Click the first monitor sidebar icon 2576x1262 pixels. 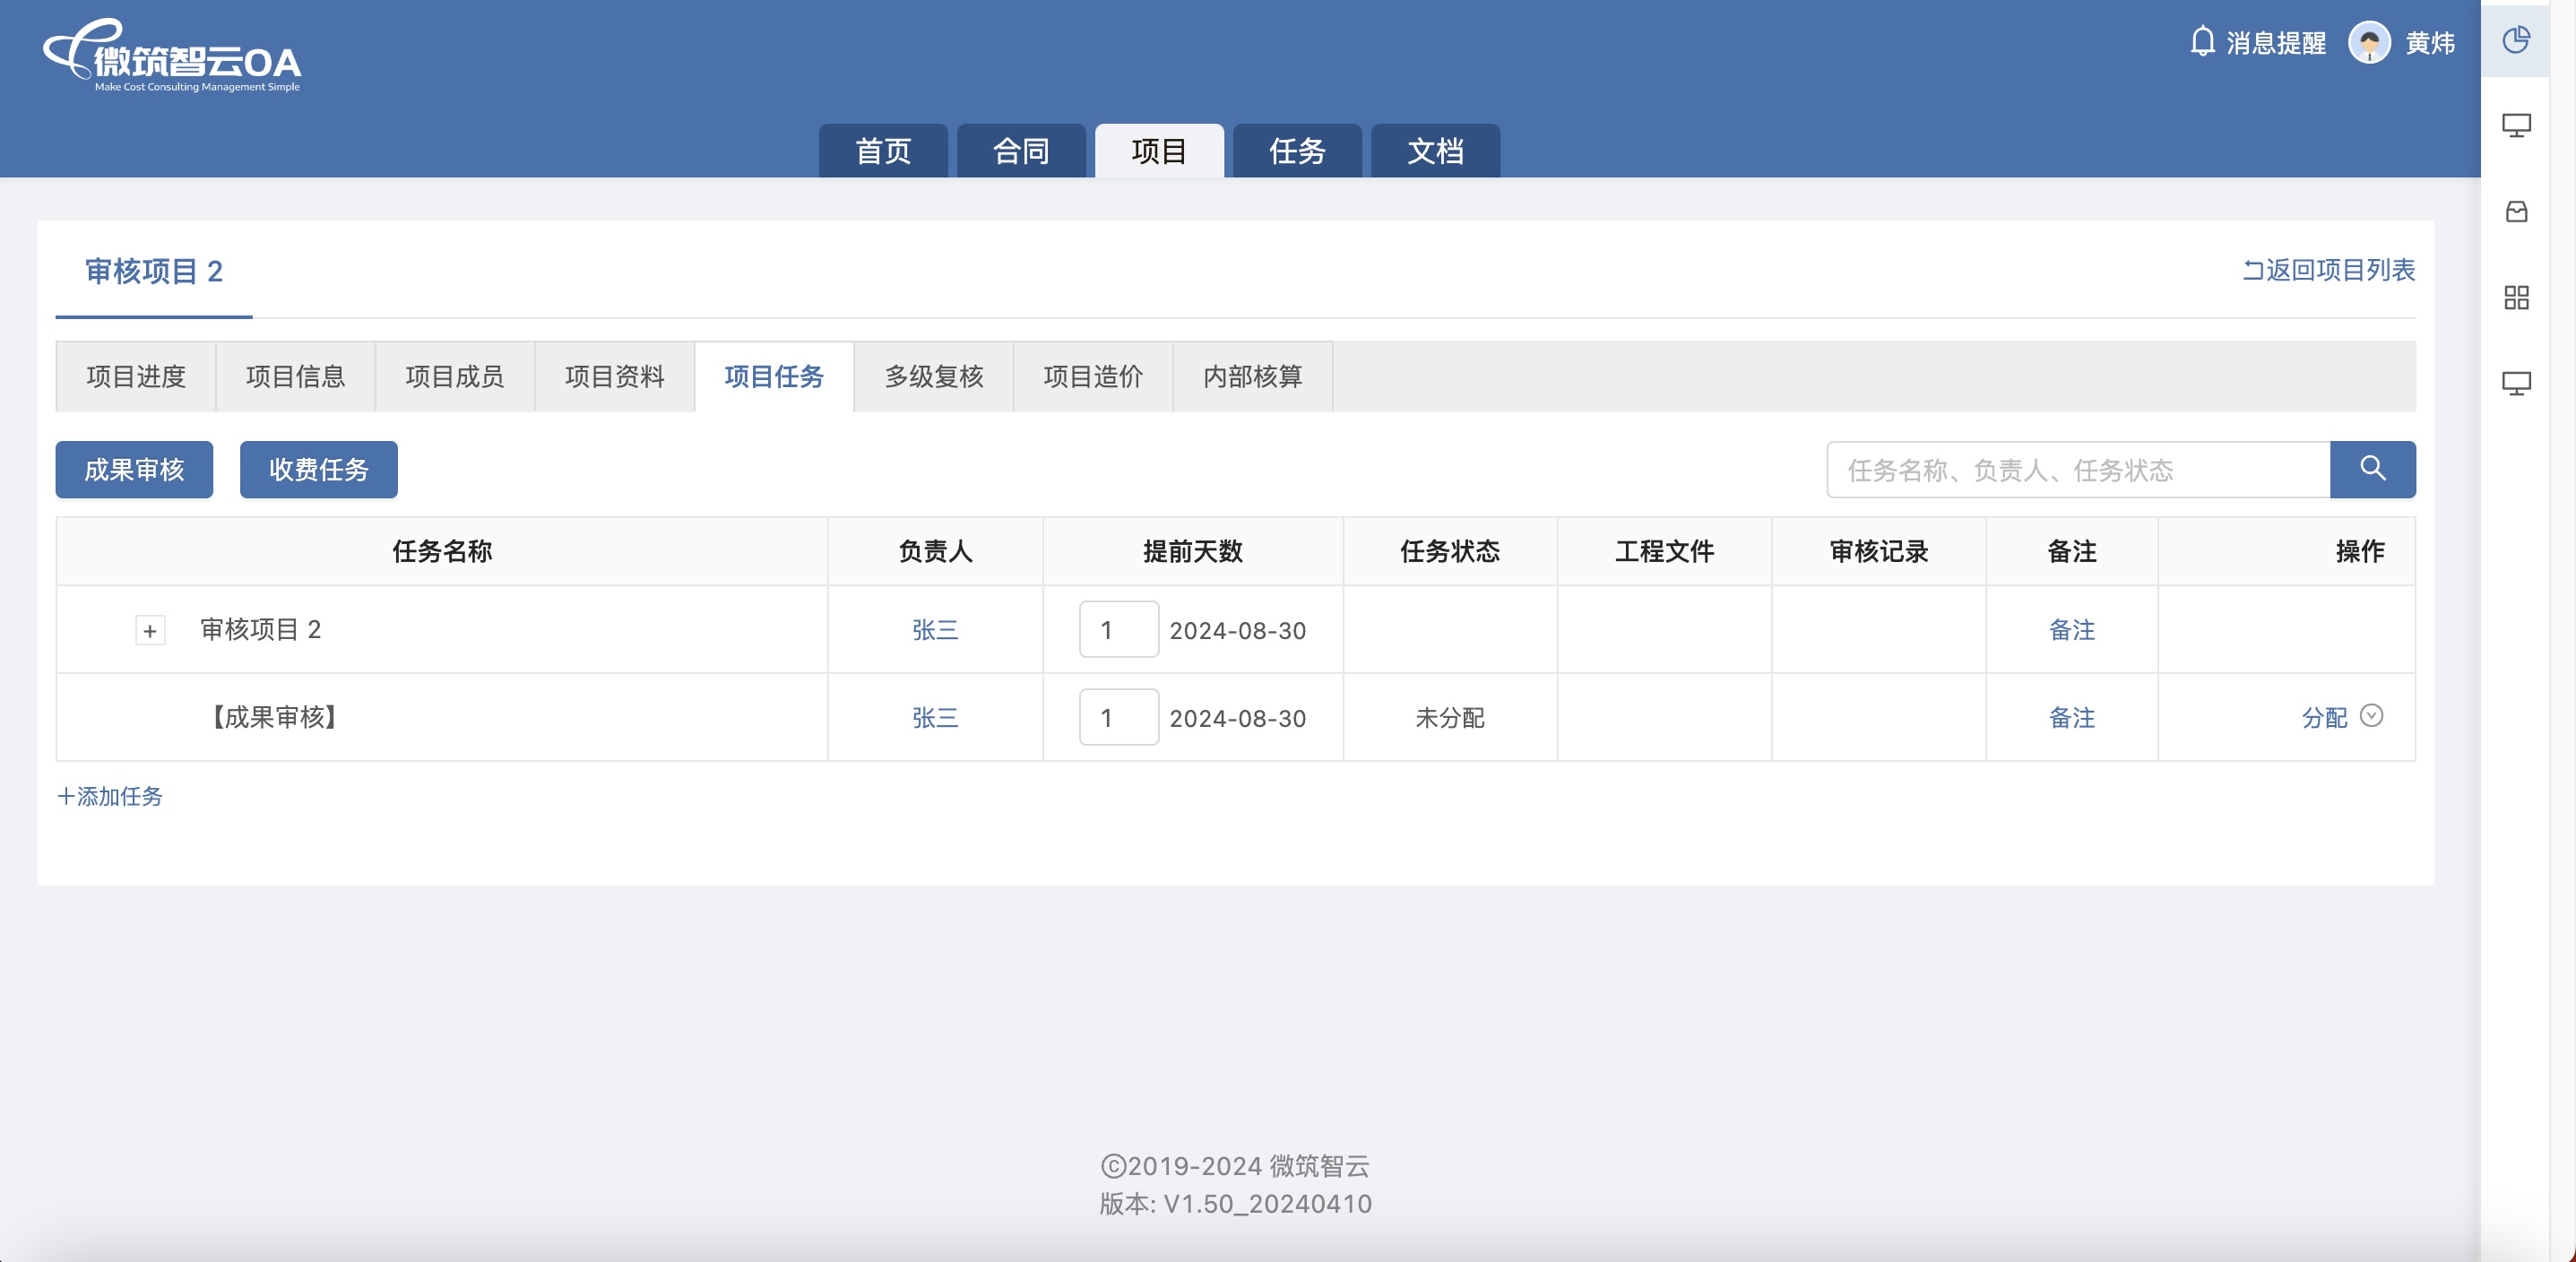click(2516, 126)
